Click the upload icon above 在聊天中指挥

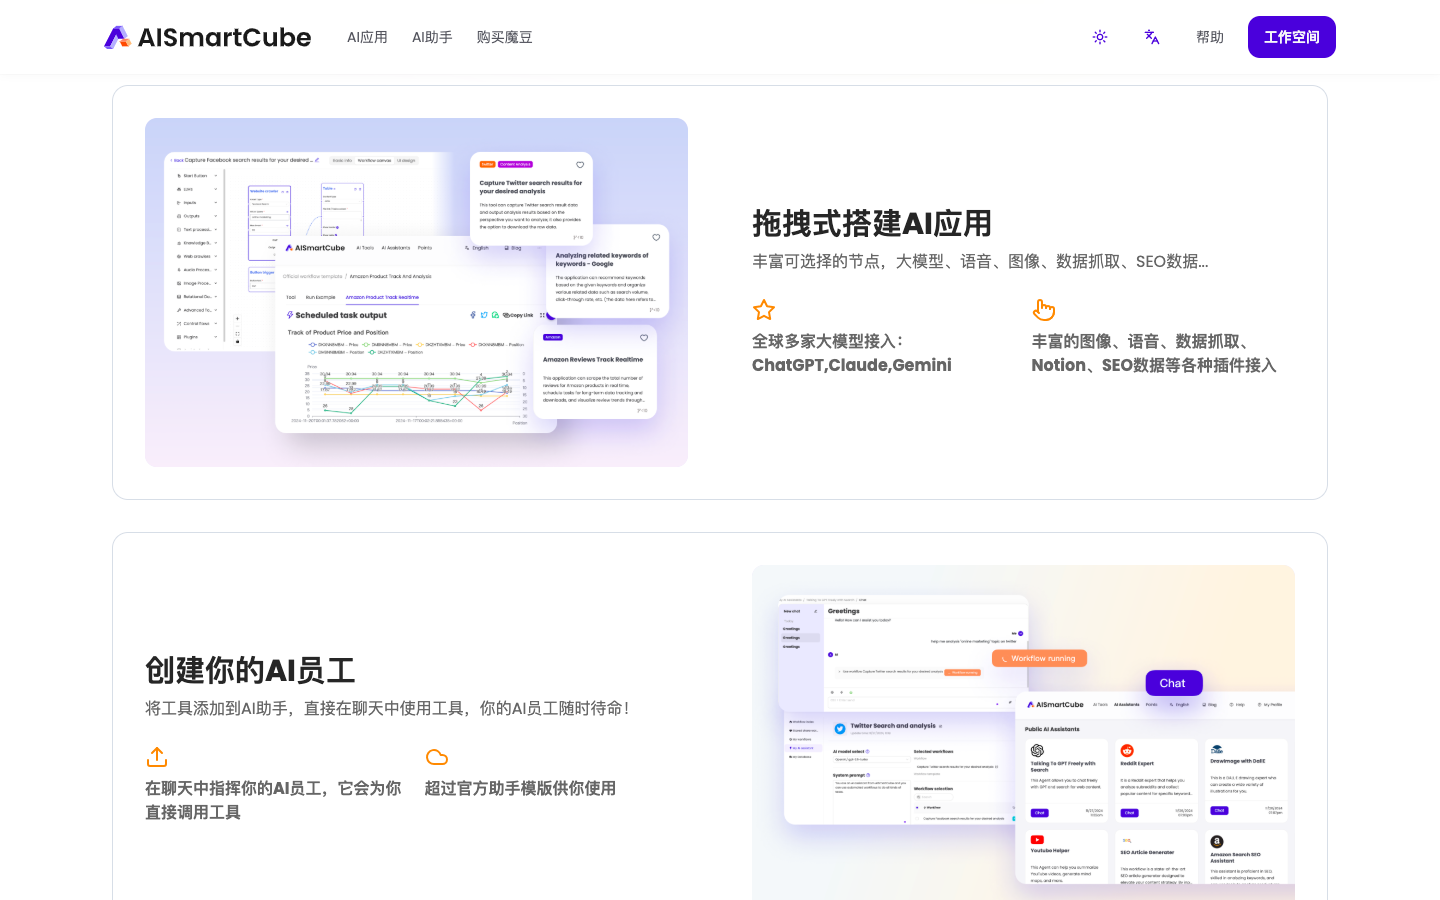[157, 757]
